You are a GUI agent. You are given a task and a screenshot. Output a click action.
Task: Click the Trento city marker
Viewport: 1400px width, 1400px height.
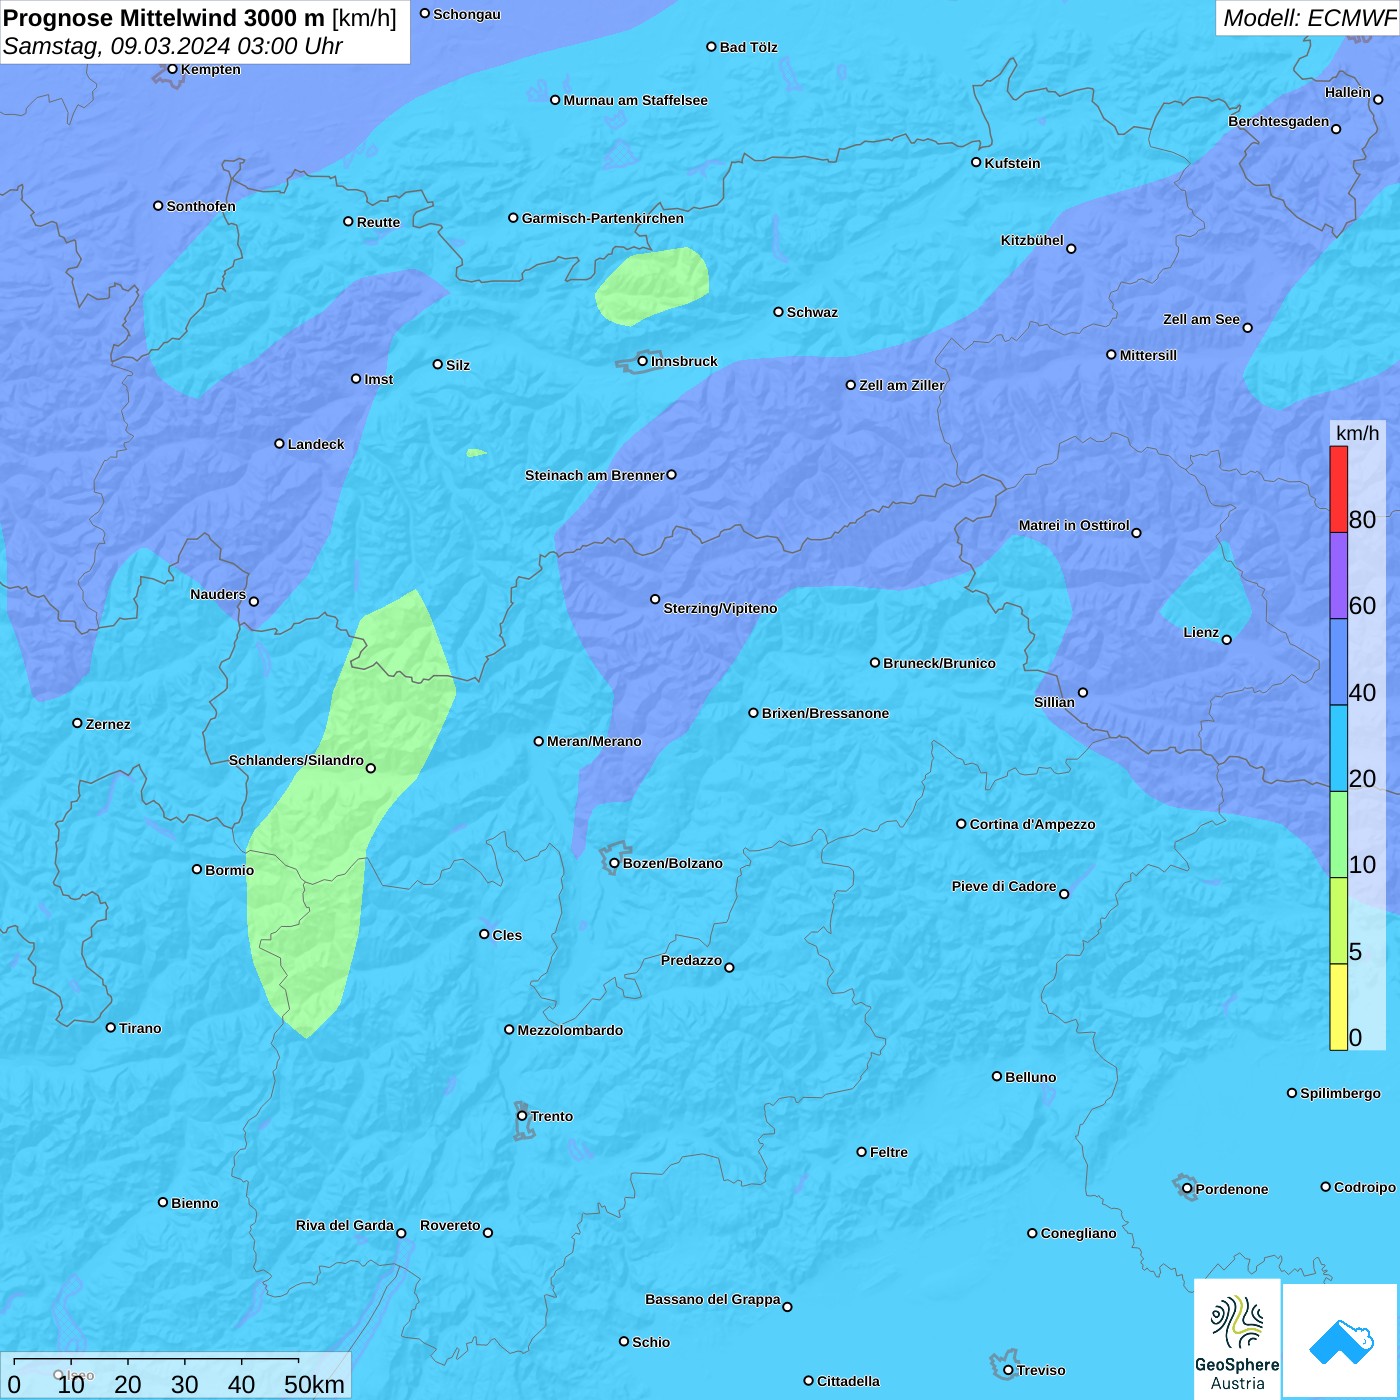[x=522, y=1116]
